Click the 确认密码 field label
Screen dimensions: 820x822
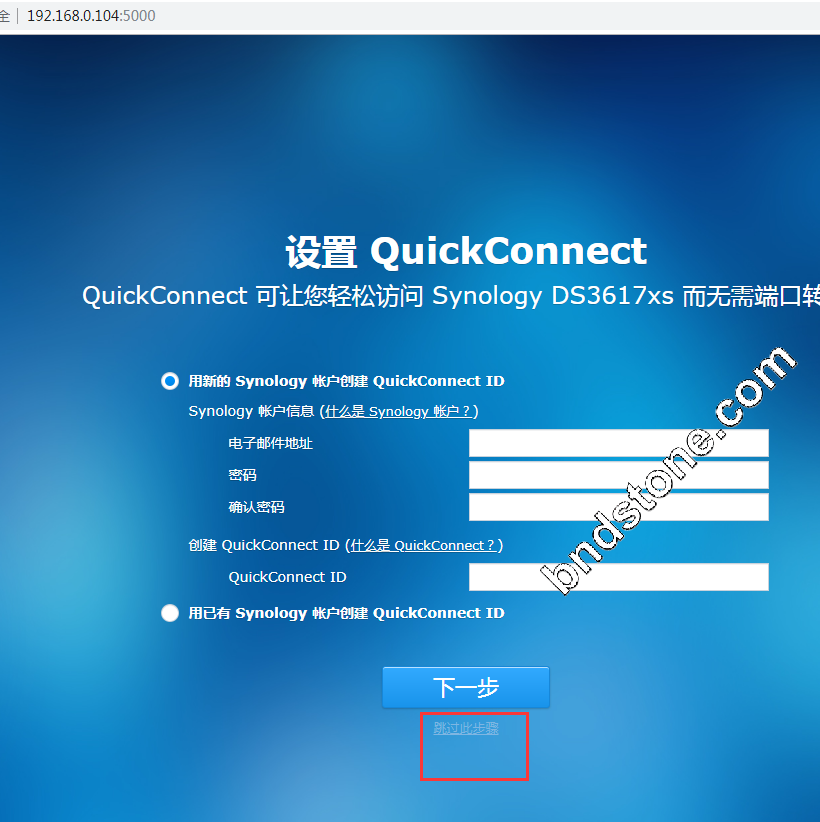tap(256, 507)
